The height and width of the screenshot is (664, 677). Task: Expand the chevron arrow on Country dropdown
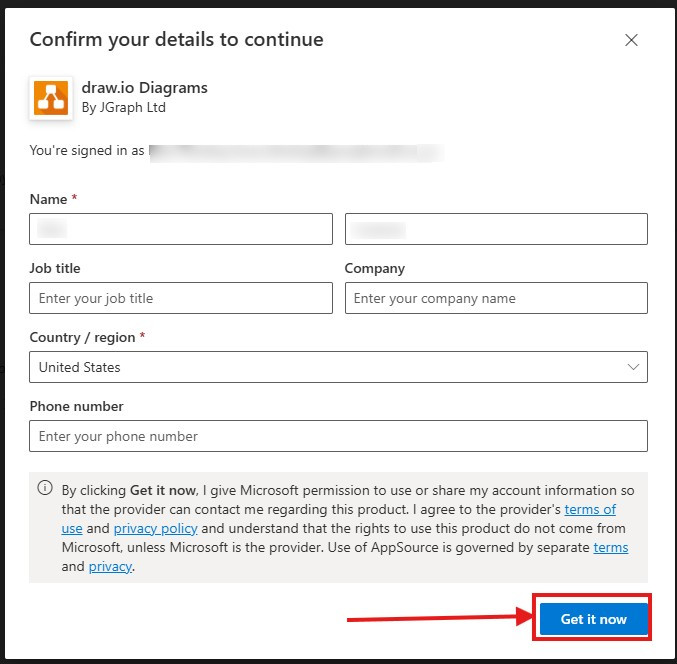click(x=633, y=367)
